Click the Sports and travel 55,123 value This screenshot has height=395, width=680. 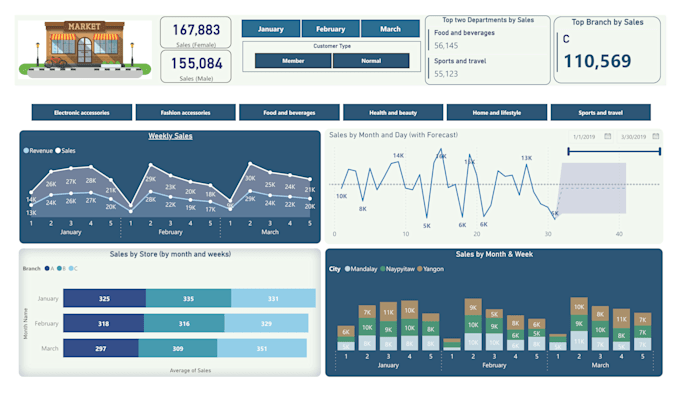(x=446, y=74)
